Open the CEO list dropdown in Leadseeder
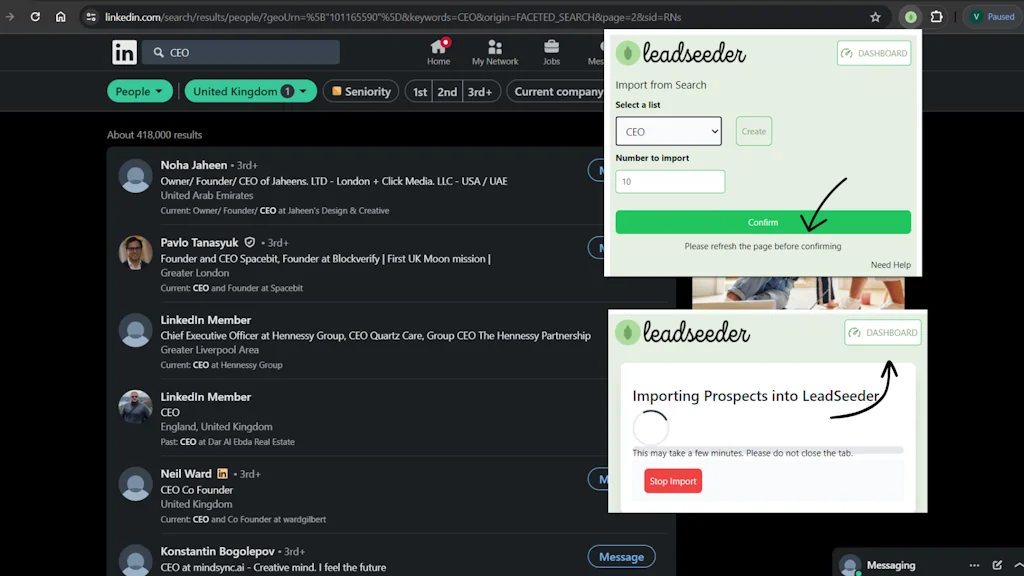The width and height of the screenshot is (1024, 576). pyautogui.click(x=668, y=130)
